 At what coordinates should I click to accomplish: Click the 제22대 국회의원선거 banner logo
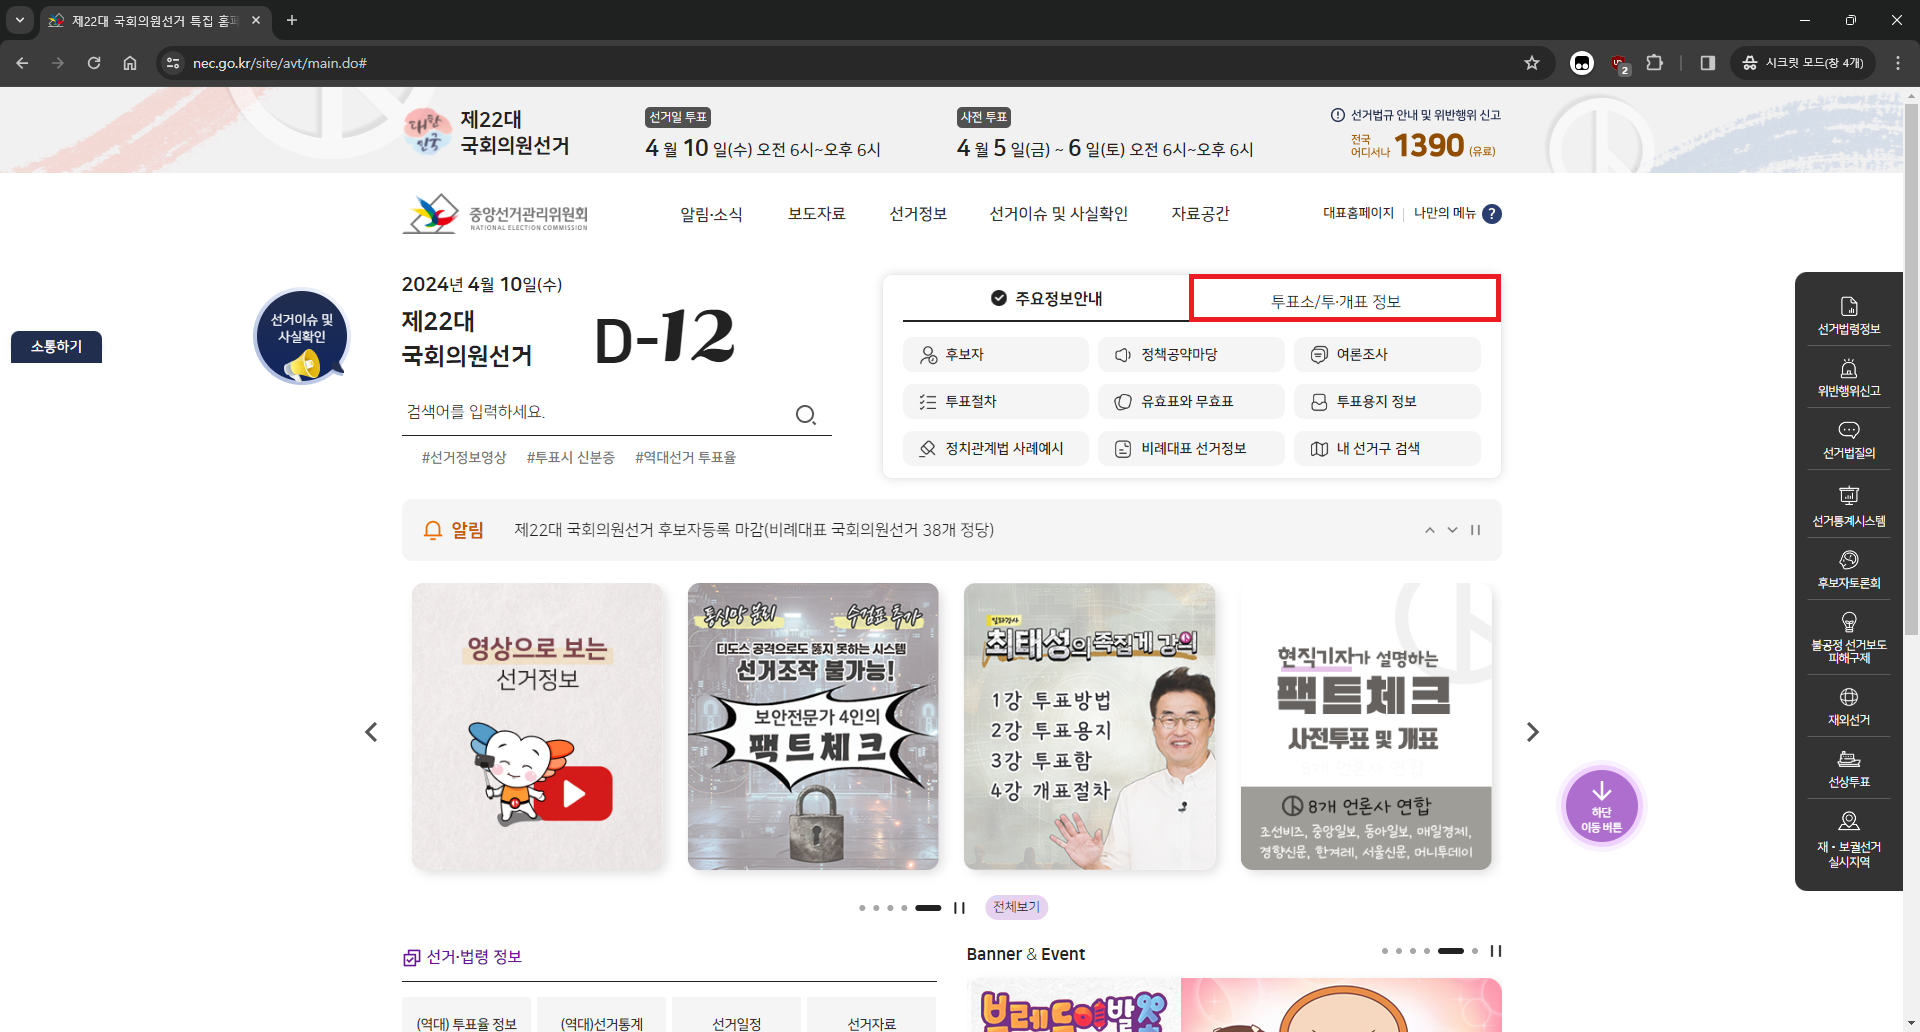coord(486,132)
